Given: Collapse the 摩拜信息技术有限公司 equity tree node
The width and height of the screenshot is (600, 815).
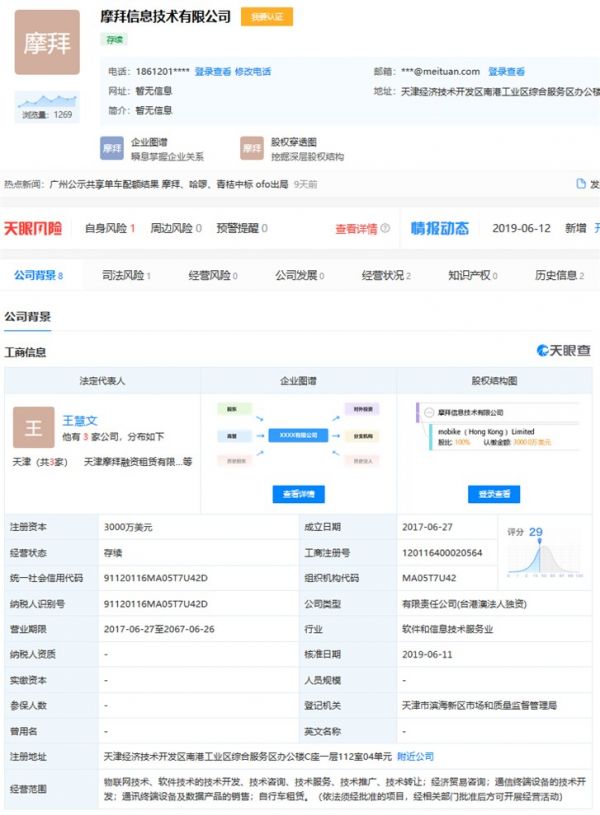Looking at the screenshot, I should (427, 412).
